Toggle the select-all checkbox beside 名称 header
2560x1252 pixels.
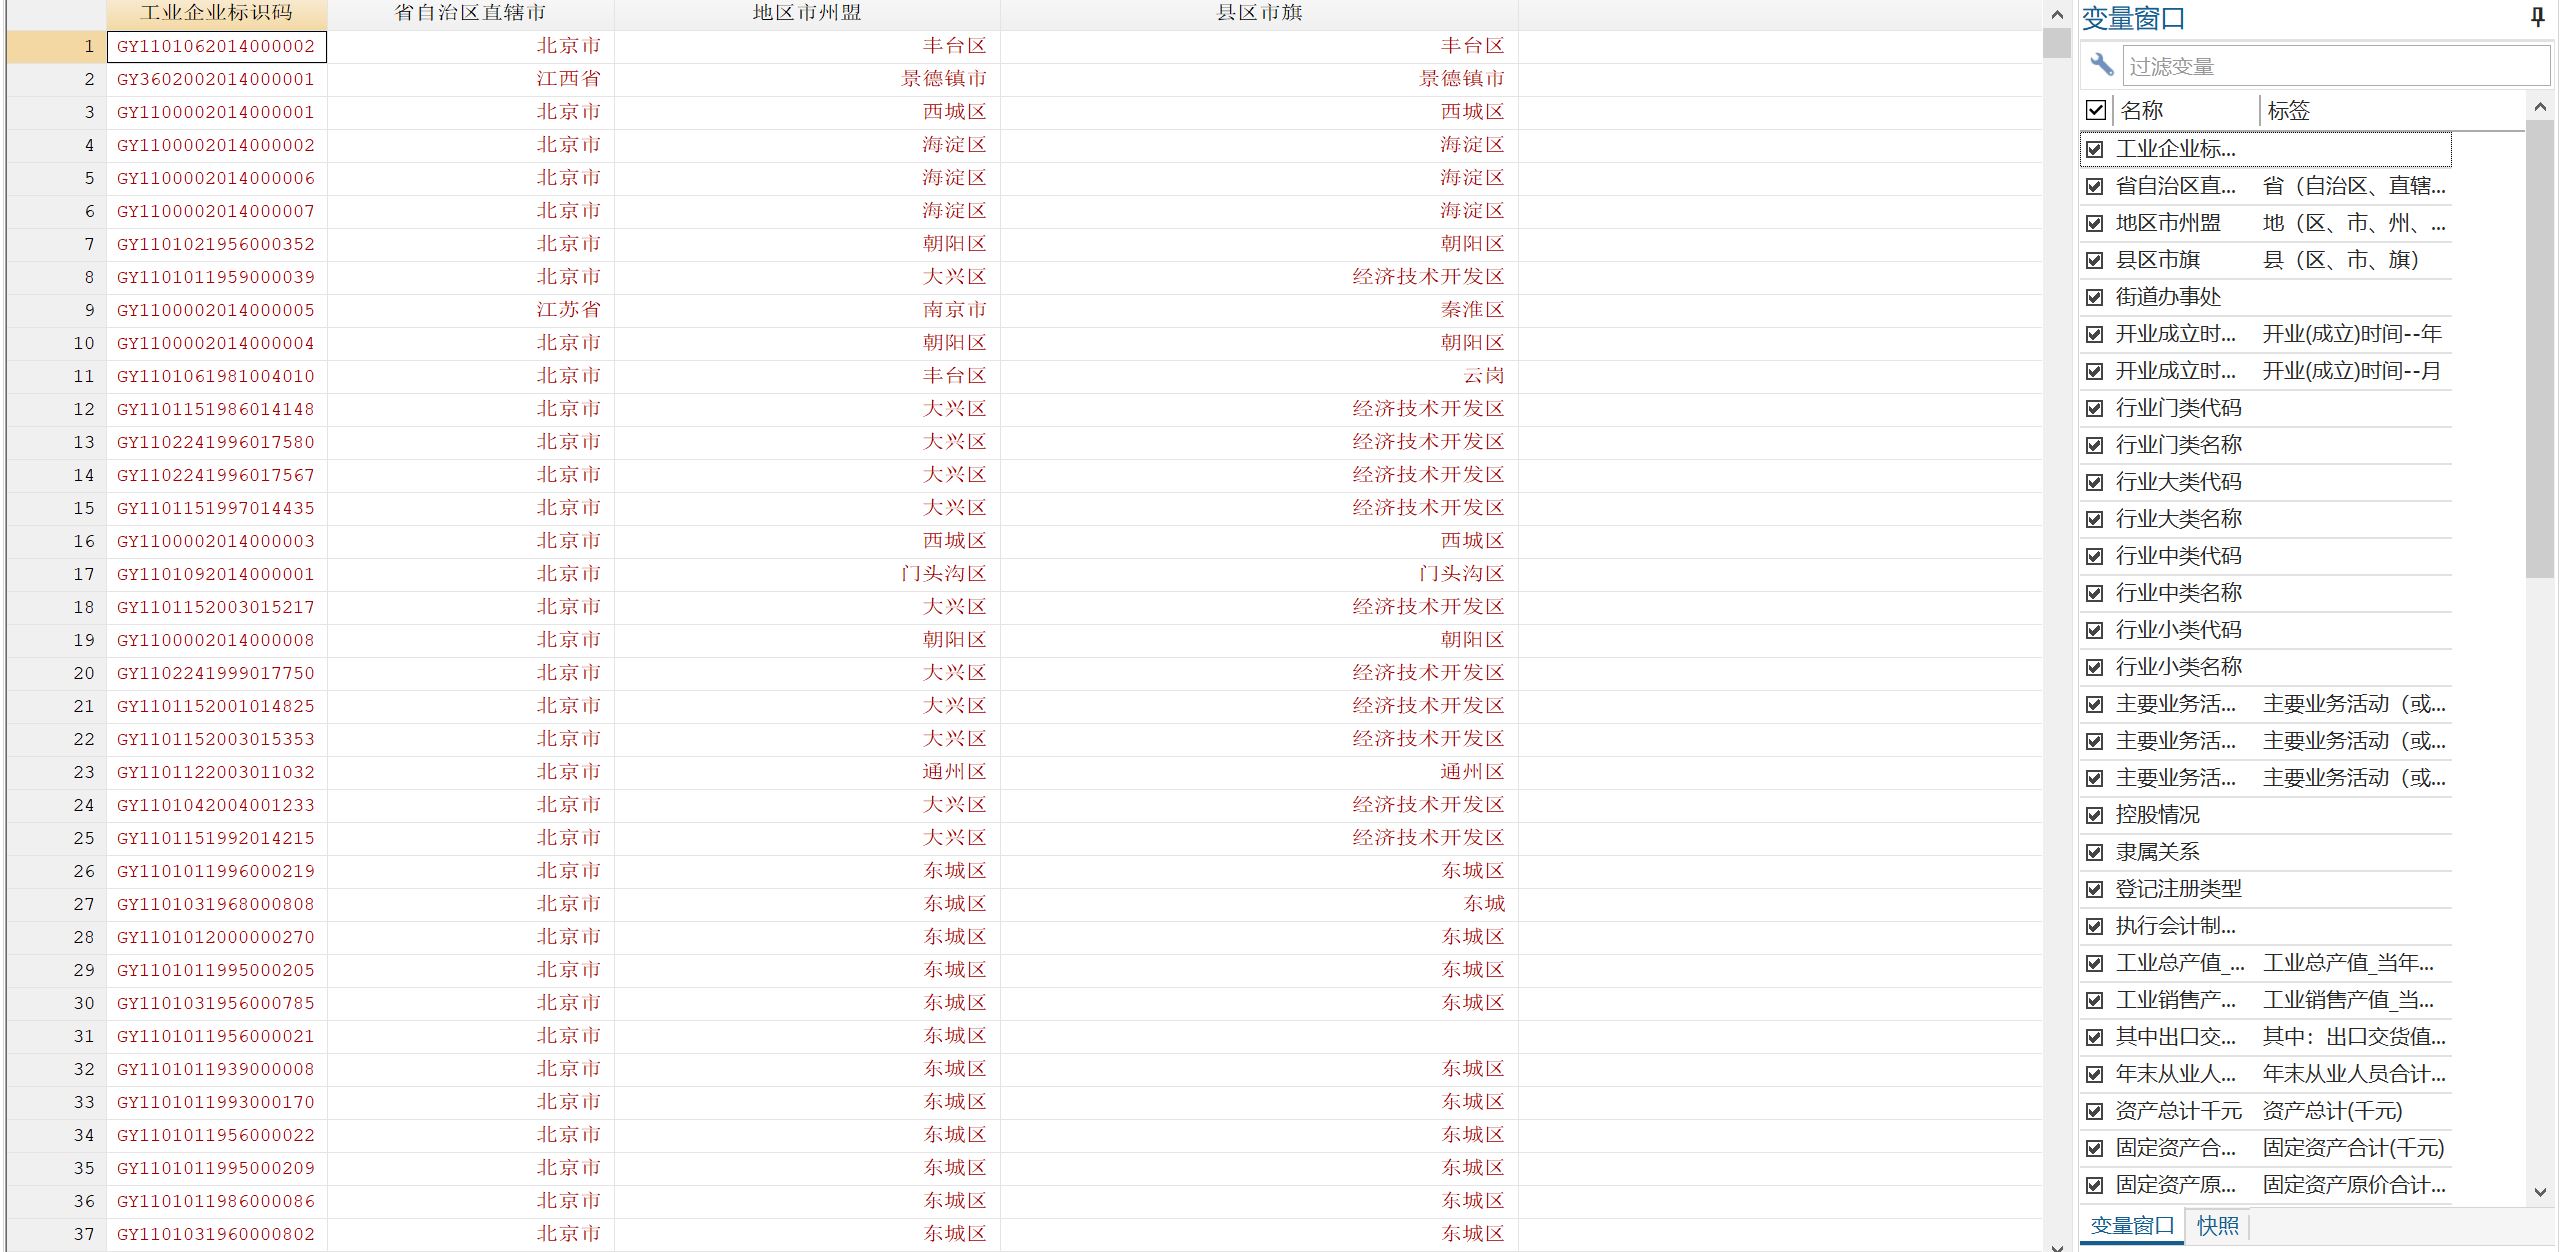(2096, 110)
